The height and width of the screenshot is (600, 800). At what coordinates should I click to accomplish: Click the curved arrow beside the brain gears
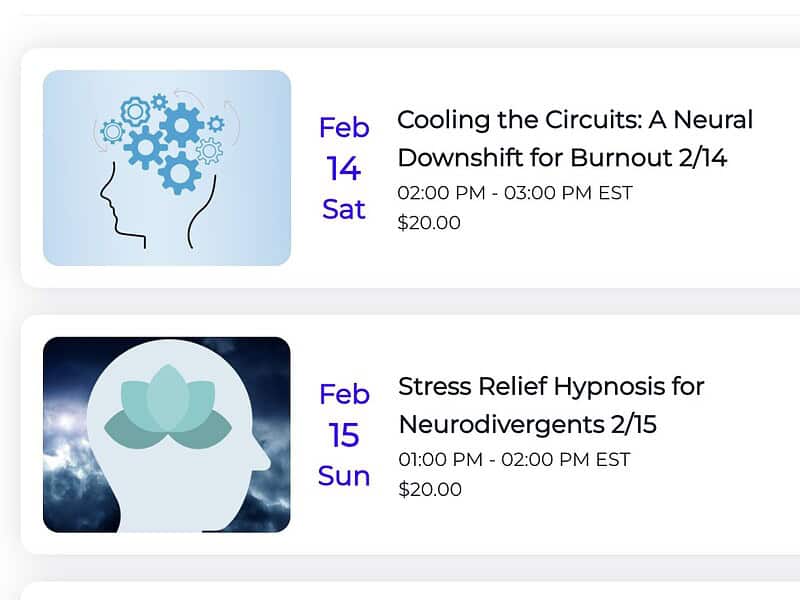tap(232, 118)
